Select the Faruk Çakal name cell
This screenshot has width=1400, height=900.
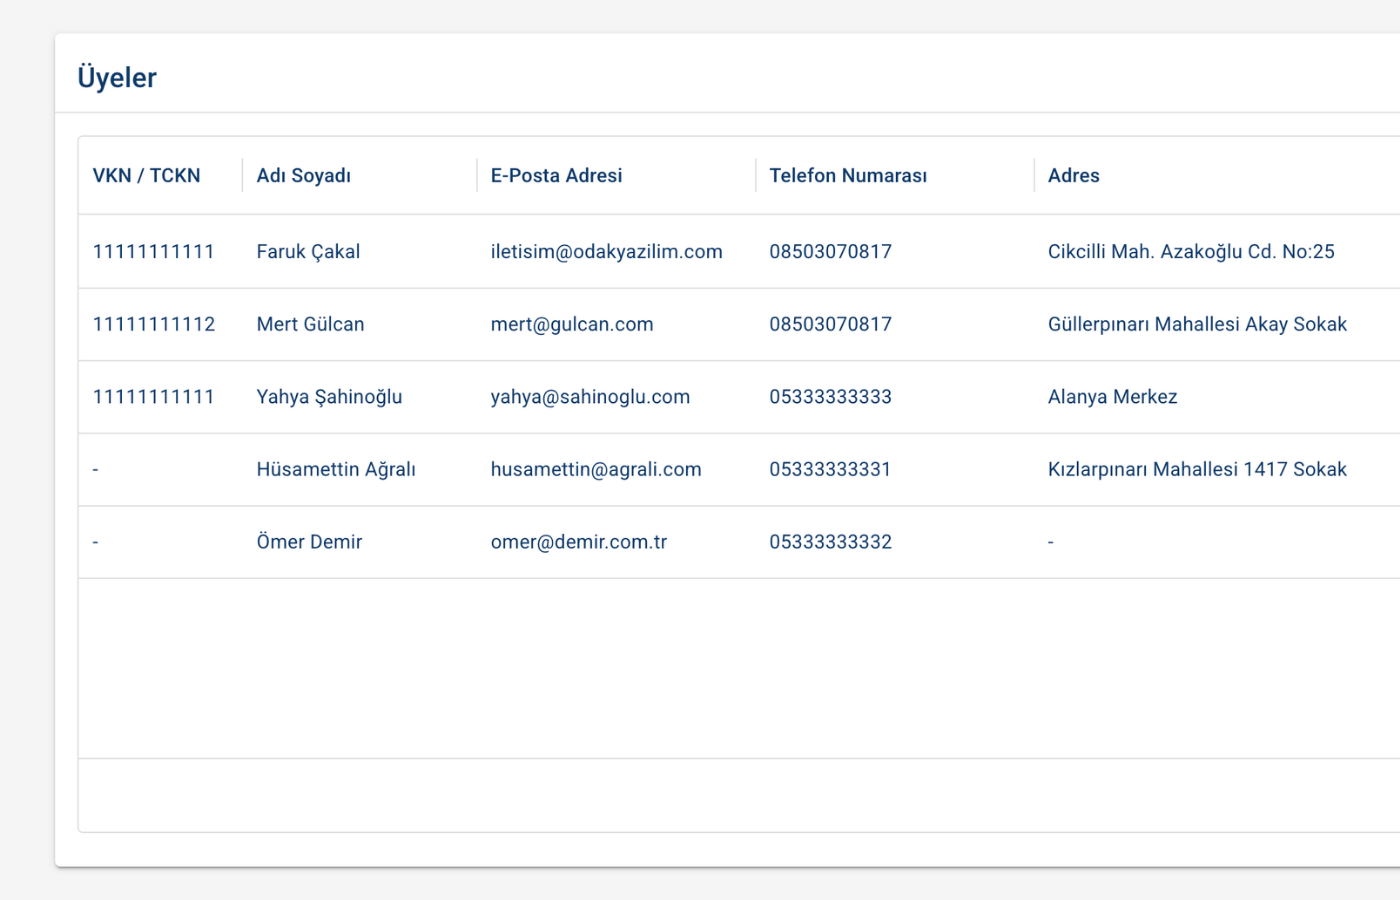(x=308, y=252)
